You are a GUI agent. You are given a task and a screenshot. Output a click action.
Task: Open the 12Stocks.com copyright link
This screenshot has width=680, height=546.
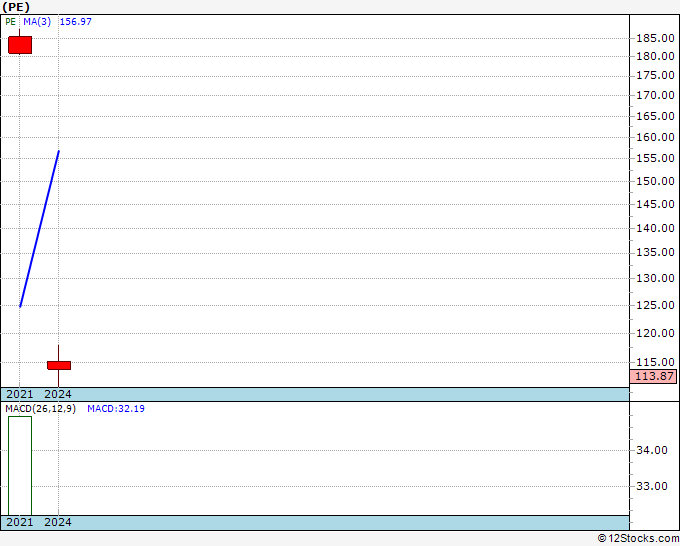coord(638,539)
